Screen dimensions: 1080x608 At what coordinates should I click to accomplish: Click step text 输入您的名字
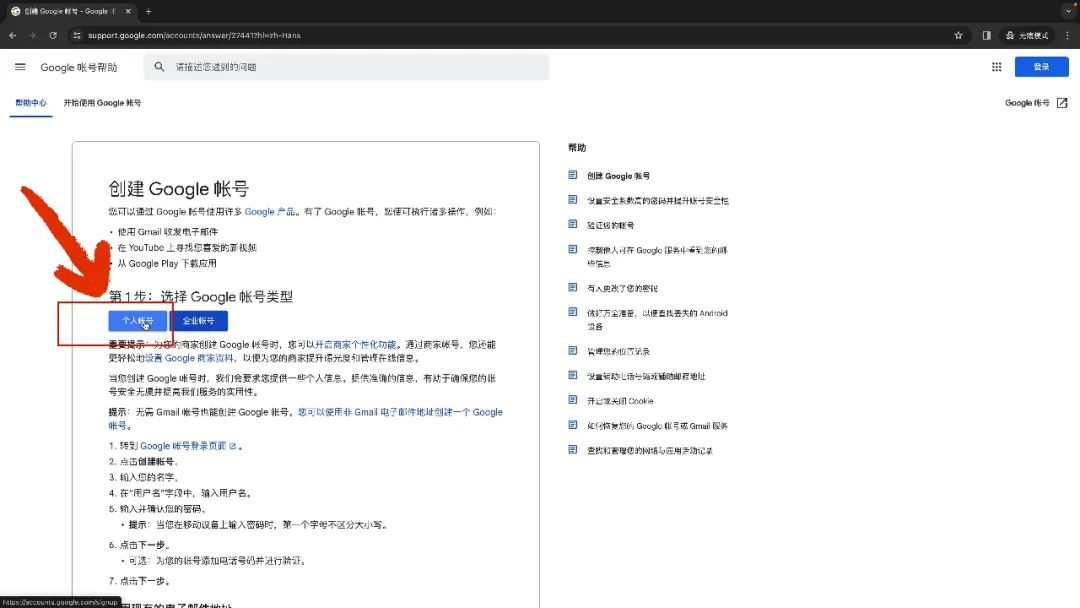point(147,477)
